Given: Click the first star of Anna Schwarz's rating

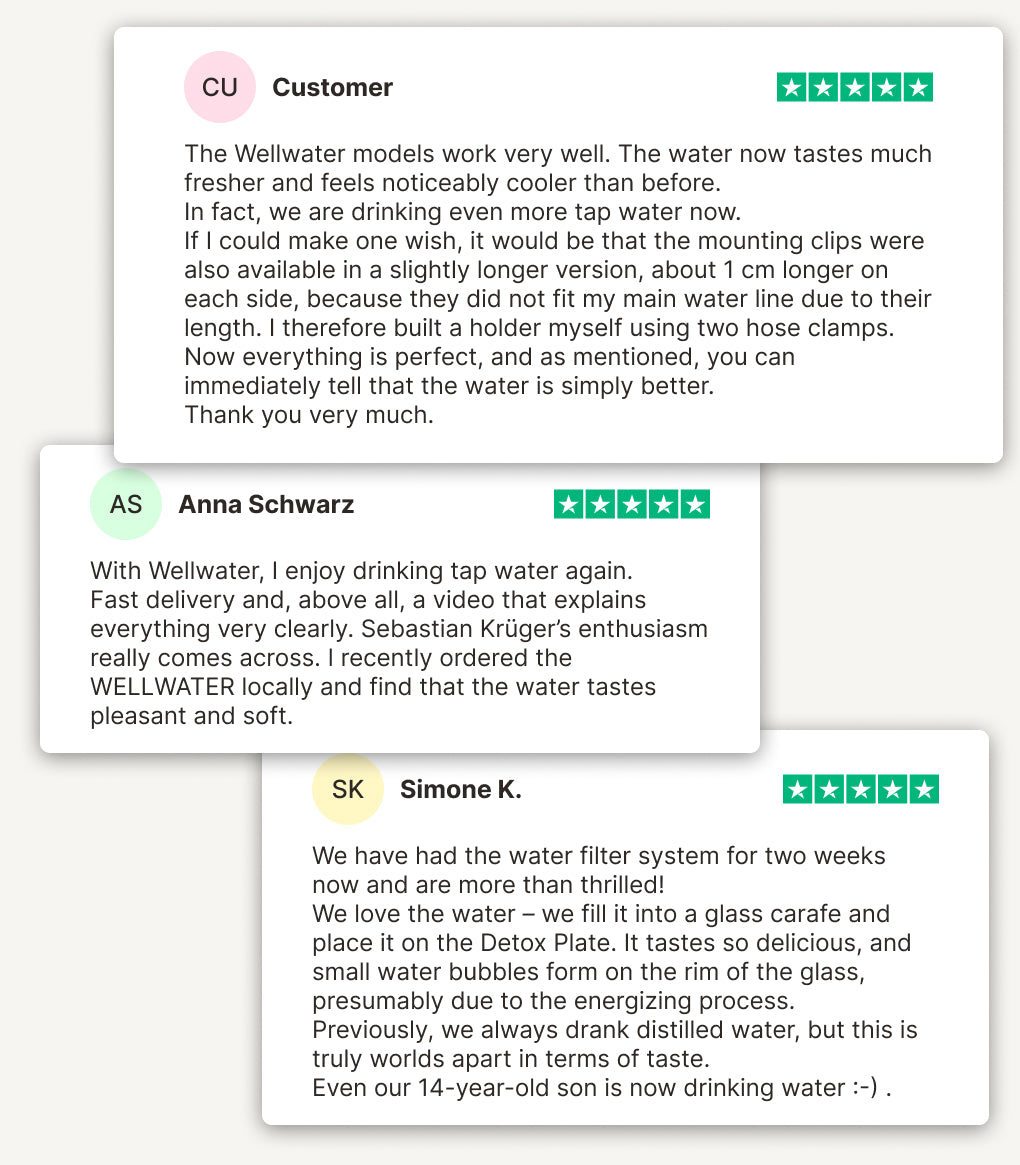Looking at the screenshot, I should point(570,505).
